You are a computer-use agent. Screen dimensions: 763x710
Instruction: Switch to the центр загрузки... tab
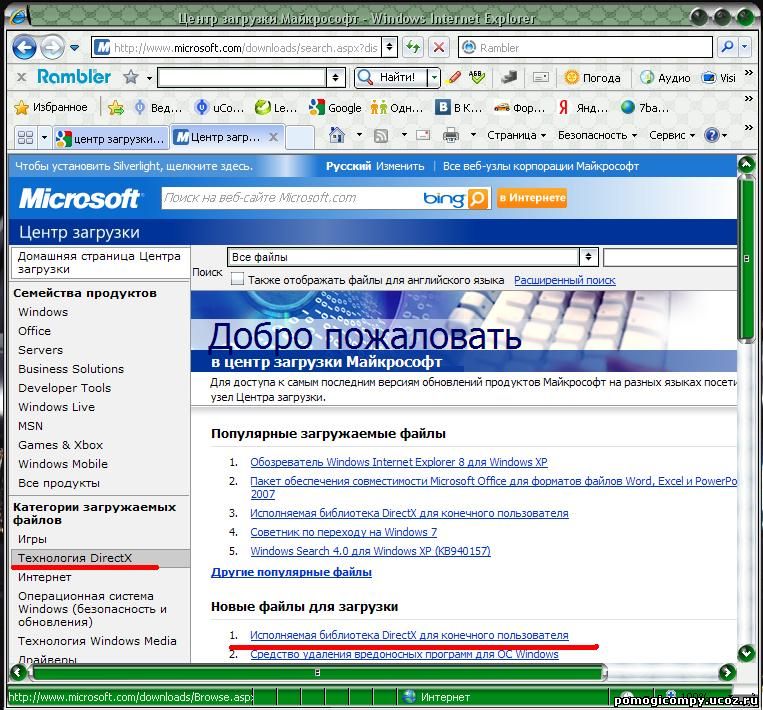111,138
